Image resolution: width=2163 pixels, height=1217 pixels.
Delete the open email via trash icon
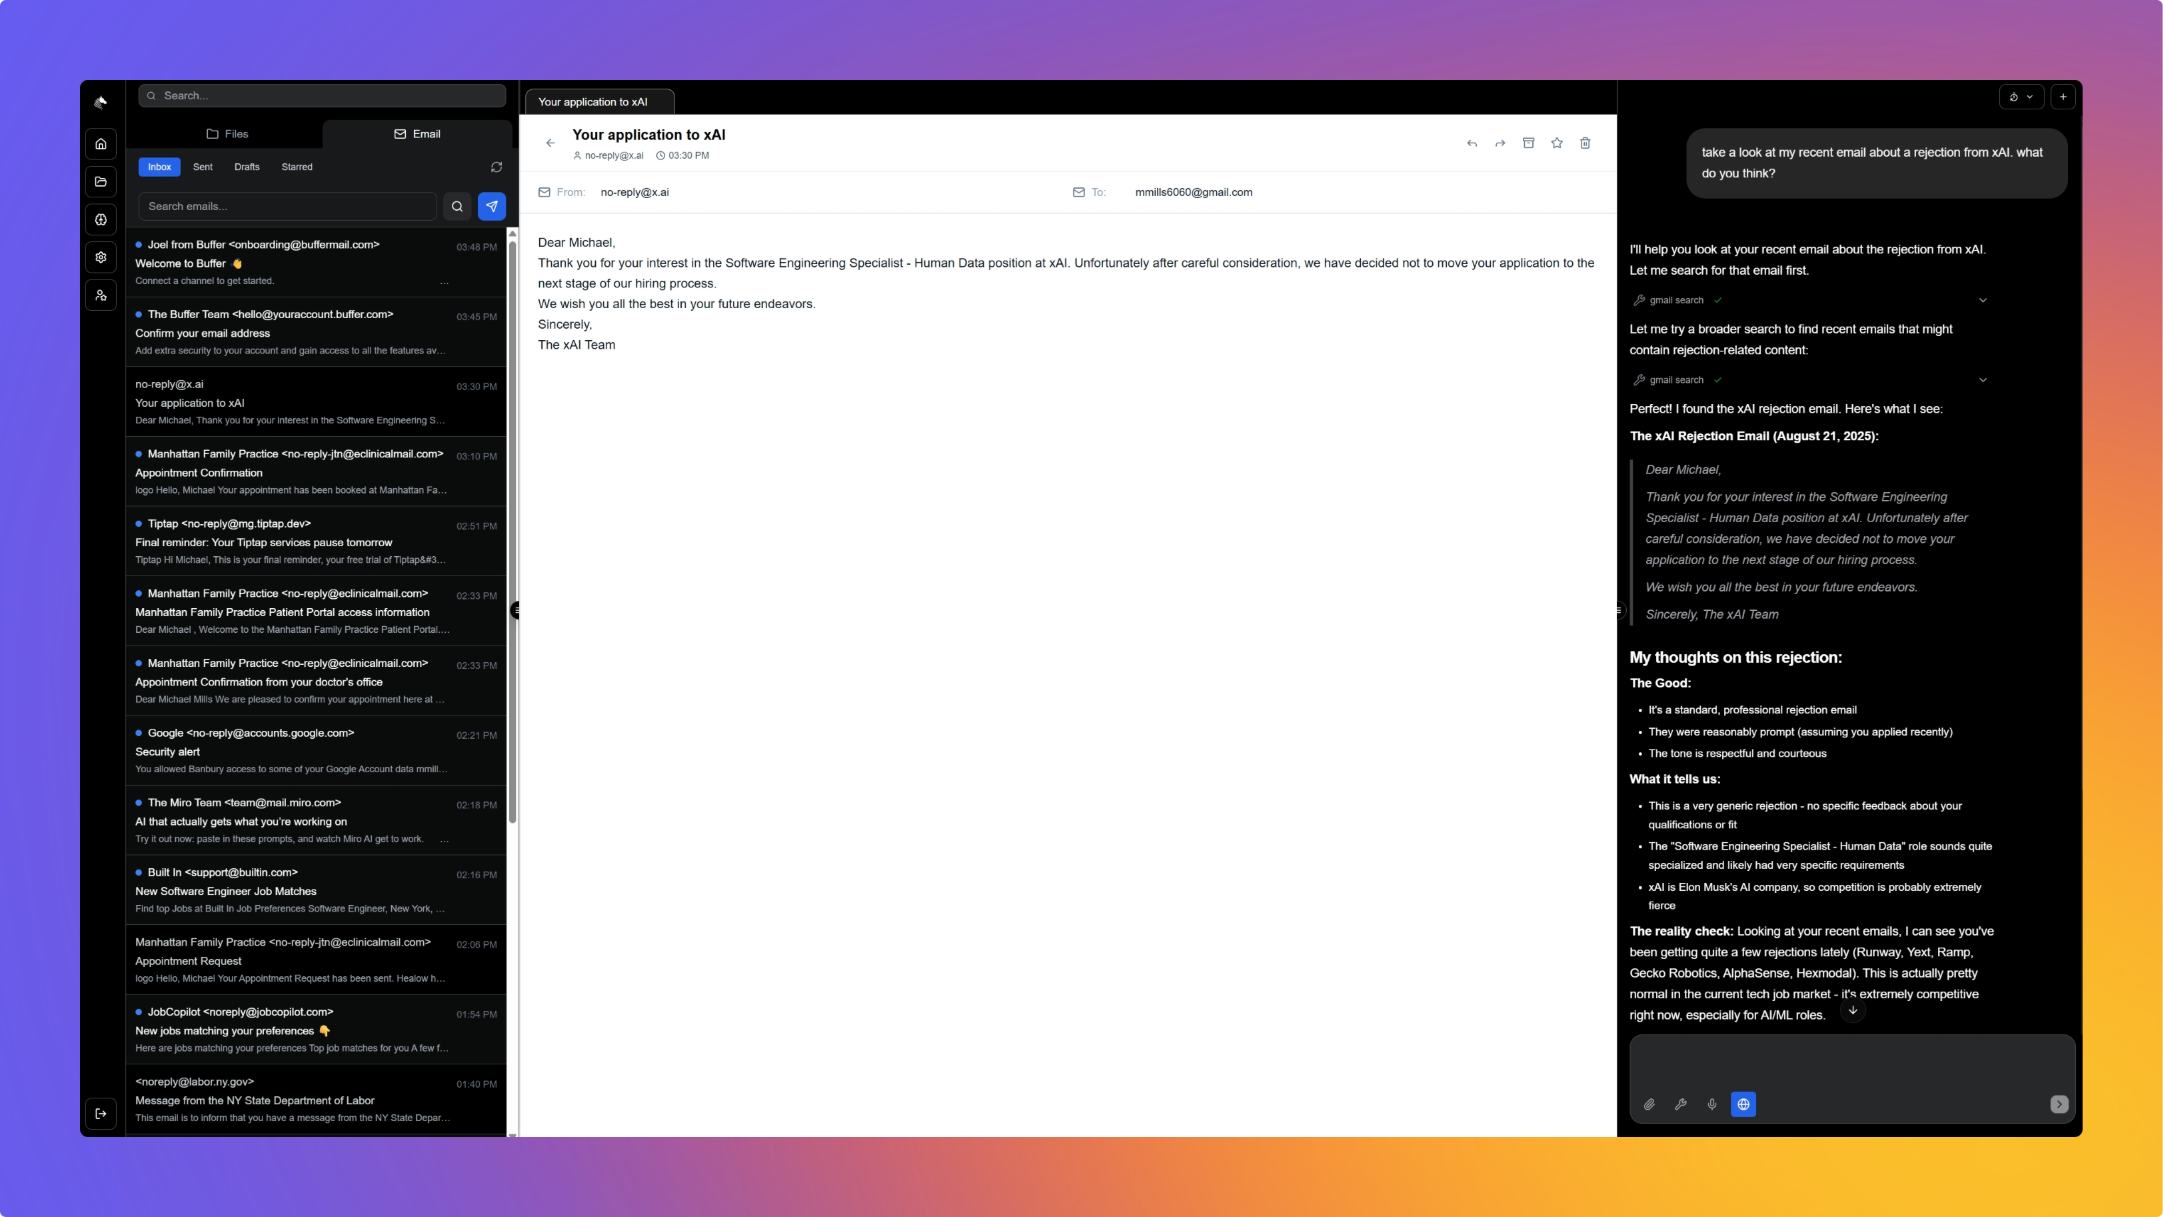point(1584,143)
